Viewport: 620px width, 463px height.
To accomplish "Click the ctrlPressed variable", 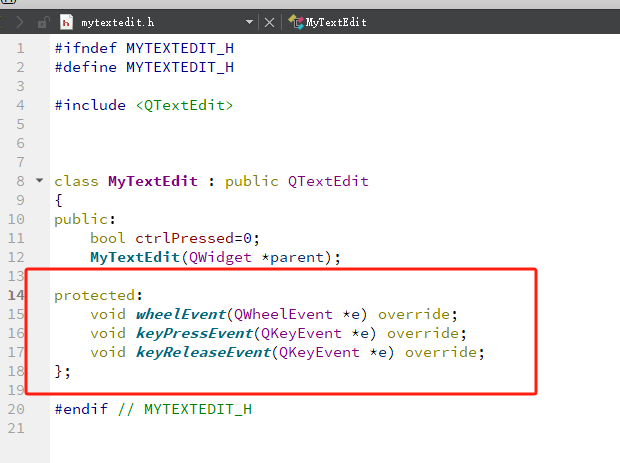I will pyautogui.click(x=185, y=238).
